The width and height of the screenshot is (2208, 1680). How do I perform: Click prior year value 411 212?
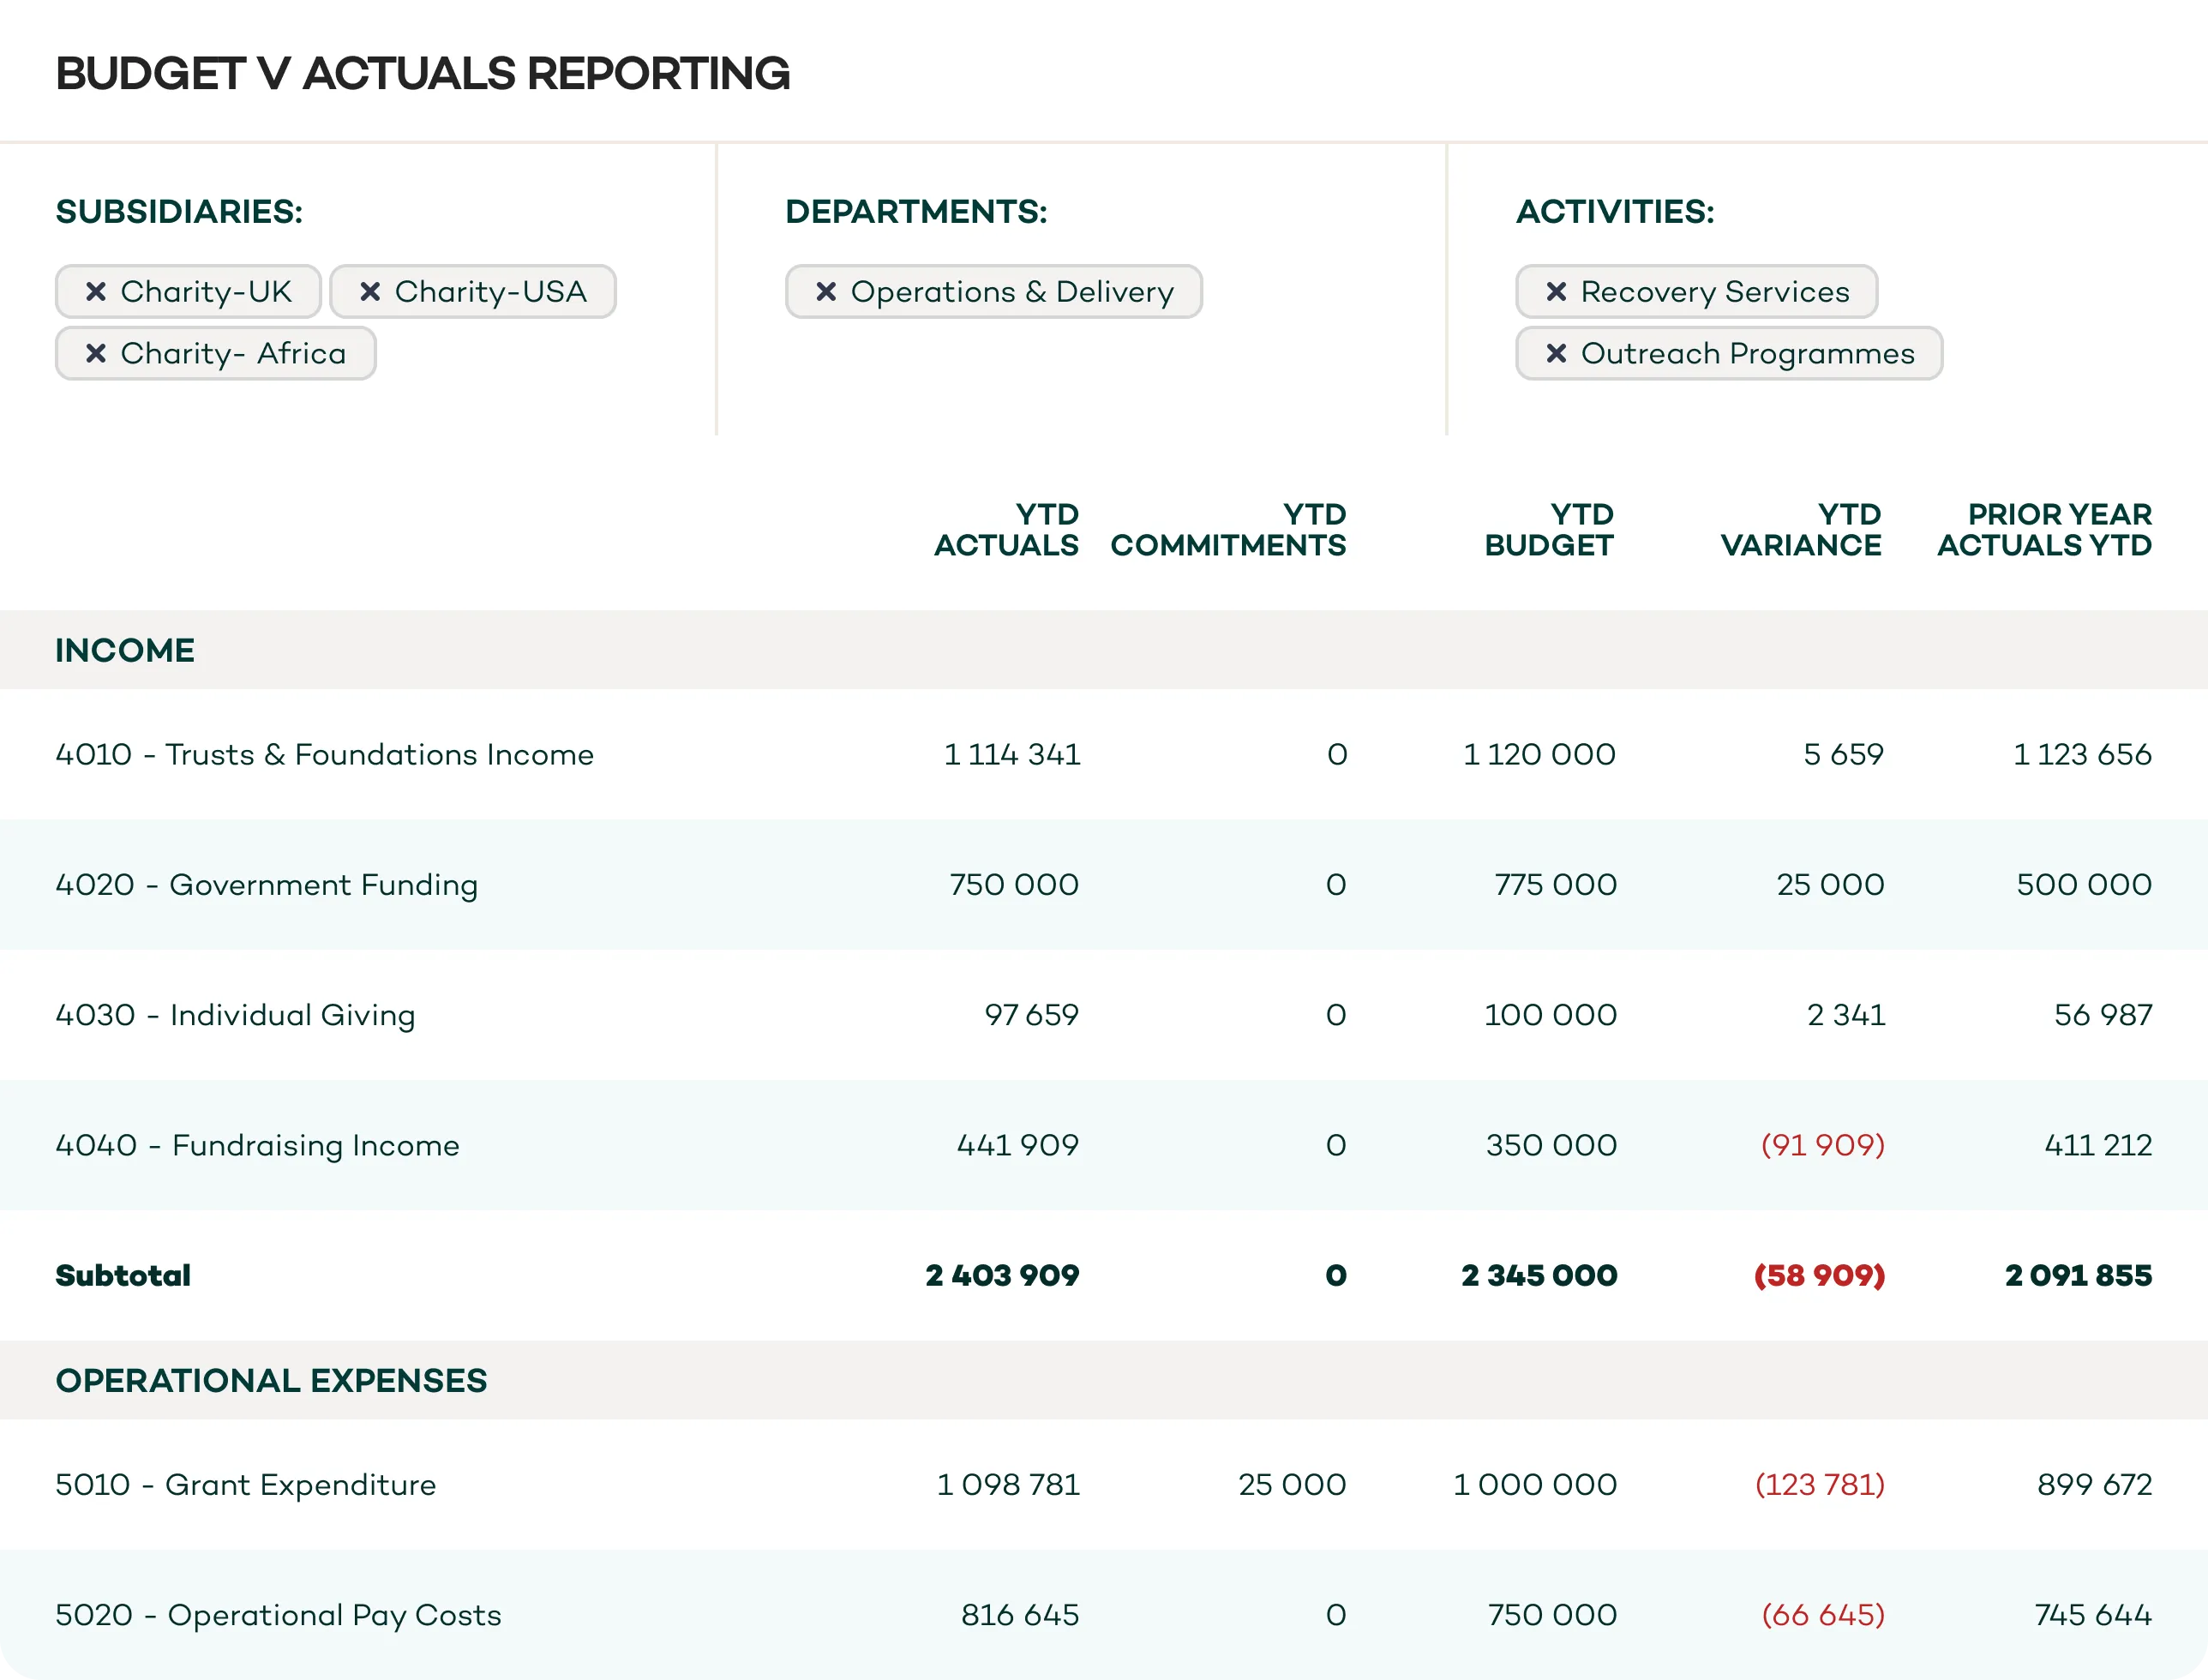pyautogui.click(x=2098, y=1144)
